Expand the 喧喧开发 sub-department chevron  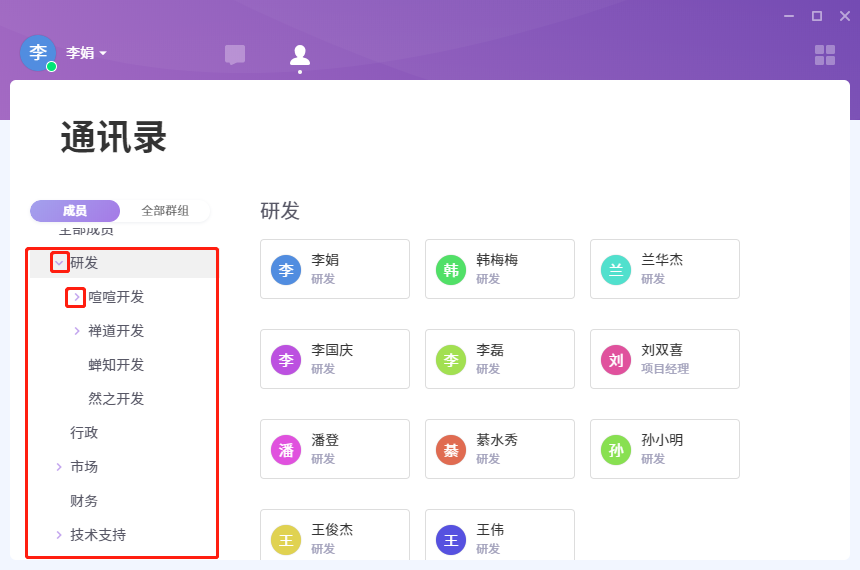(x=76, y=297)
